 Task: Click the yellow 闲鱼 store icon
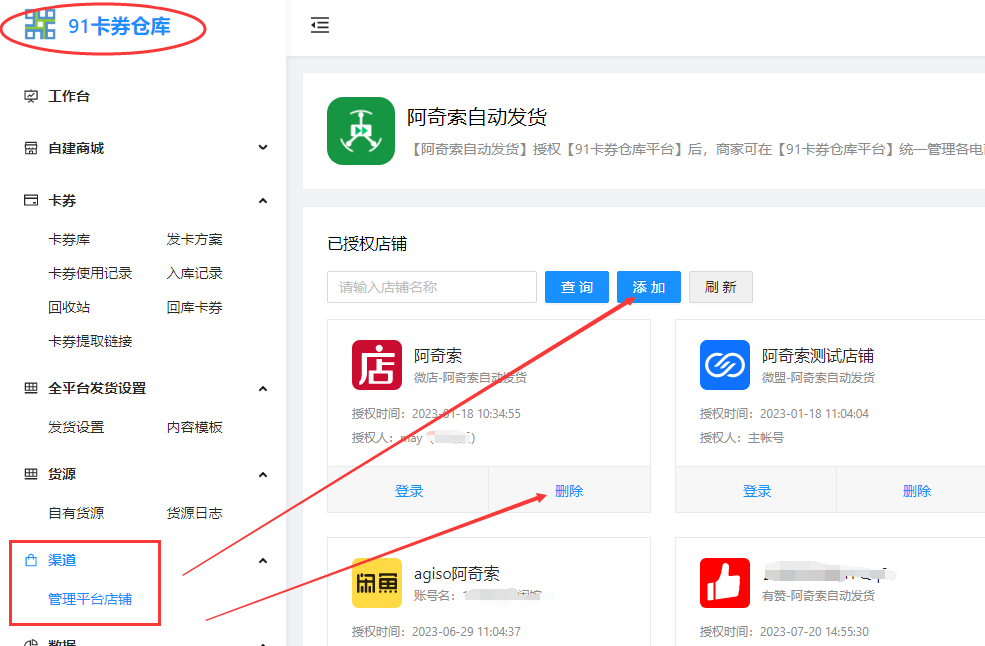(x=377, y=583)
